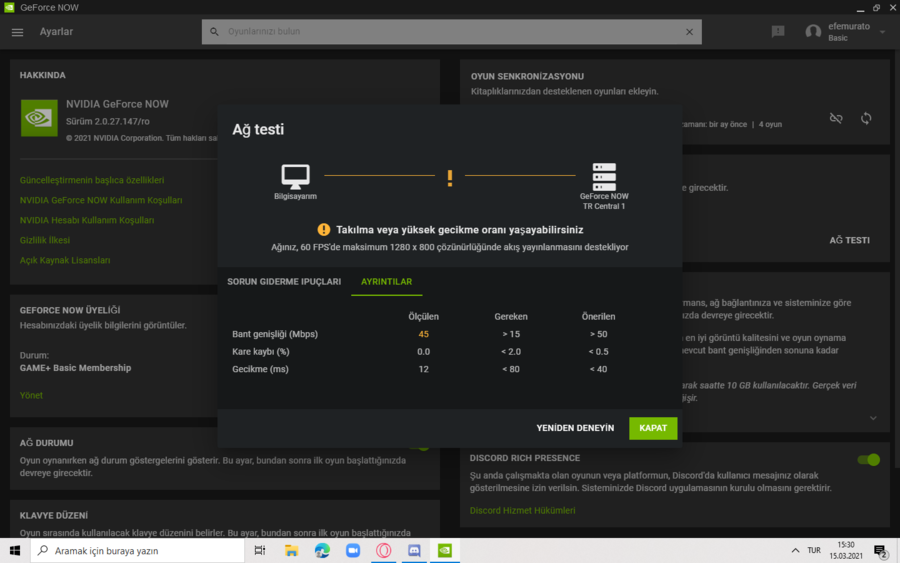Select the Ayrıntılar tab

click(x=386, y=282)
